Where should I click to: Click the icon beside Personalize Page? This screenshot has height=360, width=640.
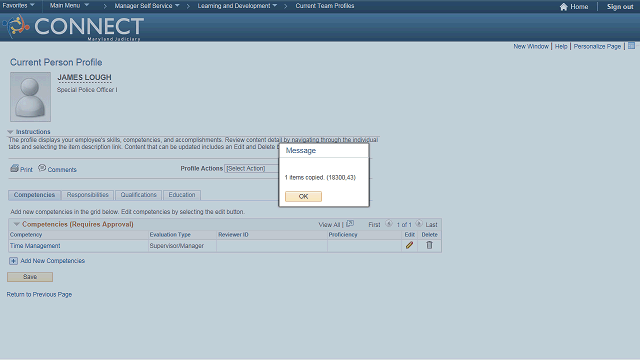631,46
